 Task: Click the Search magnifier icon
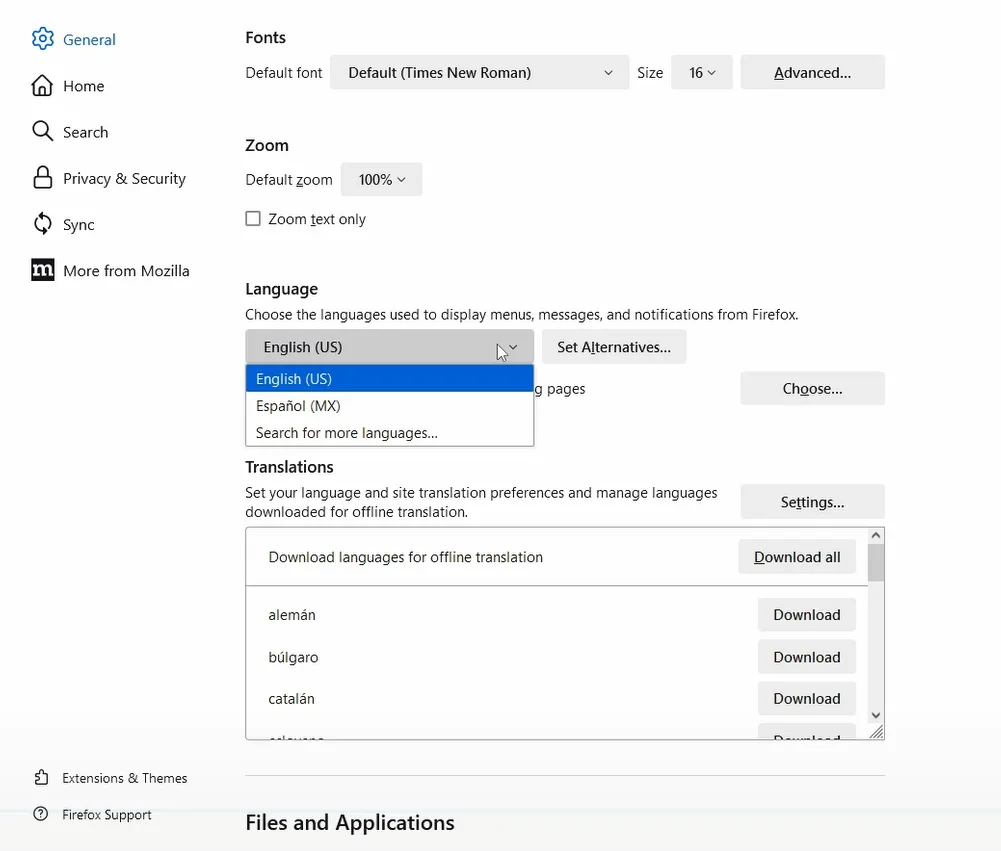click(x=43, y=132)
